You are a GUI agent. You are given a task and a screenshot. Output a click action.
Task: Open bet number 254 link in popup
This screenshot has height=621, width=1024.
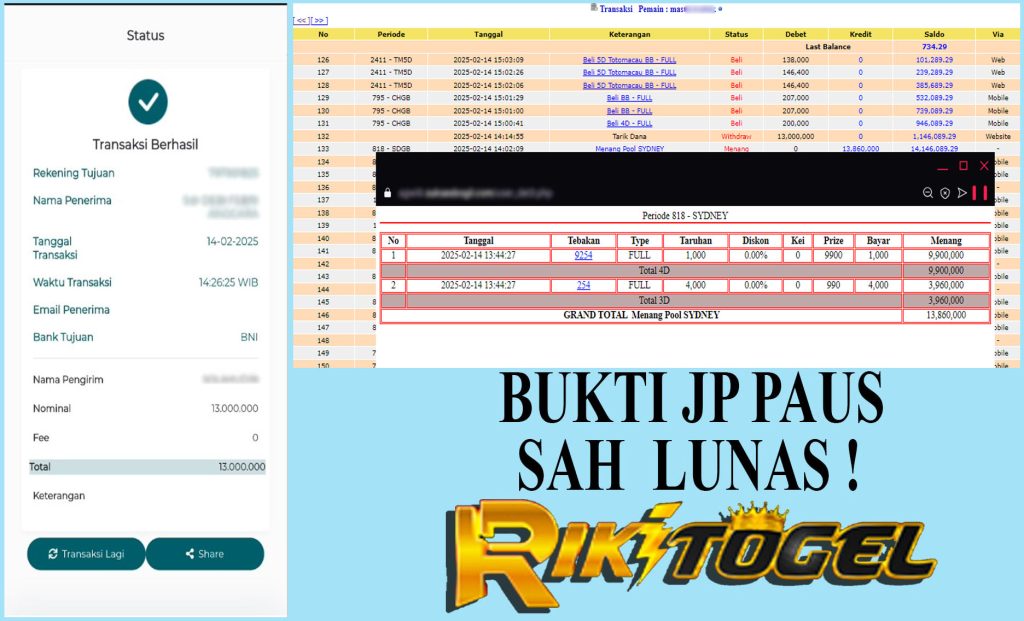click(583, 285)
